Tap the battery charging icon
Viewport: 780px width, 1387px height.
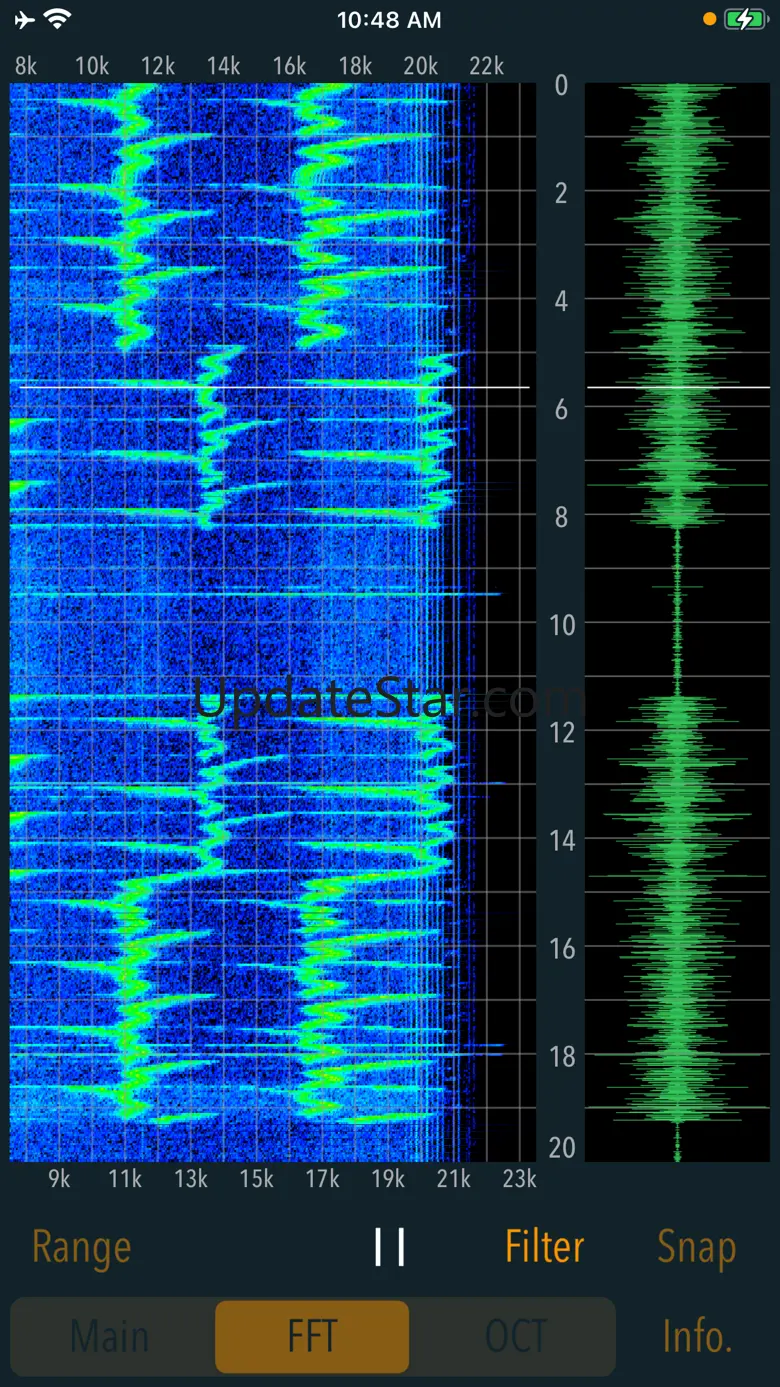[x=745, y=19]
